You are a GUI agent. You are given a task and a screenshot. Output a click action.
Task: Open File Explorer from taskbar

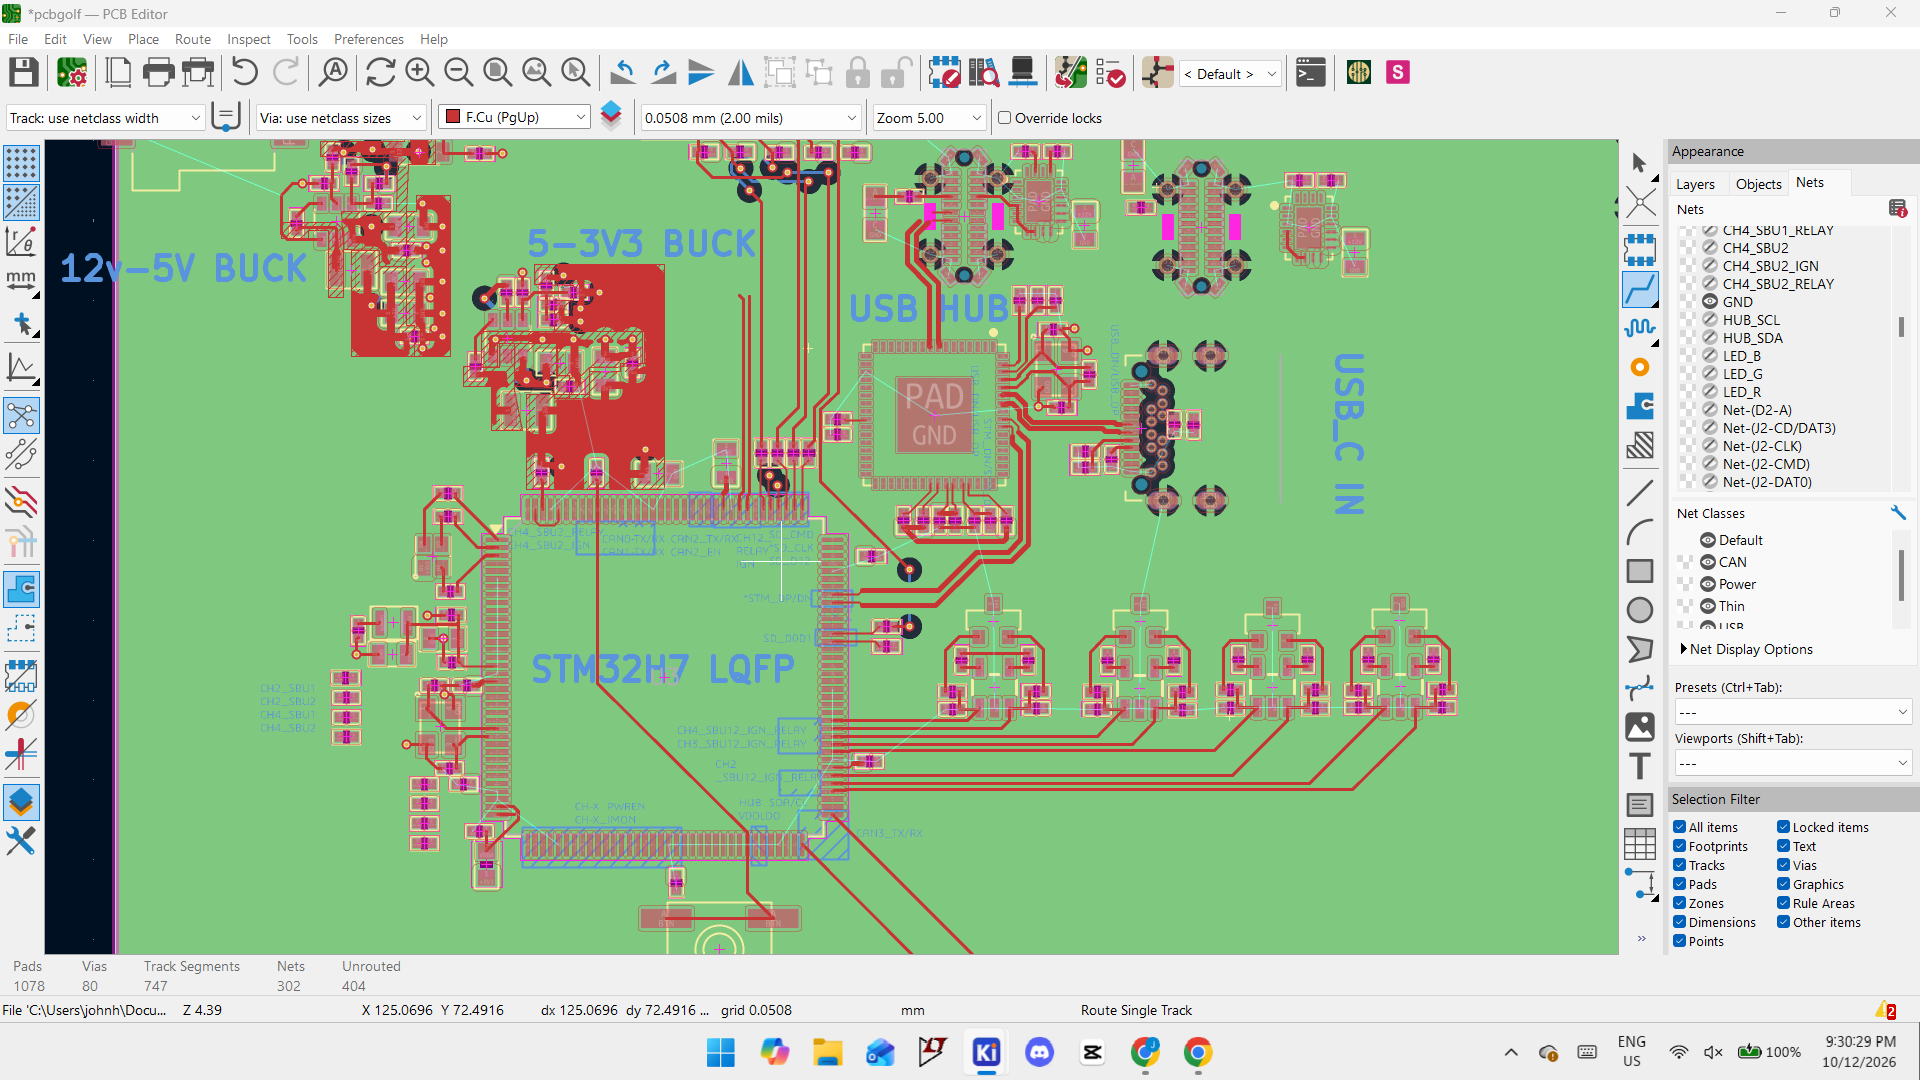[x=827, y=1052]
